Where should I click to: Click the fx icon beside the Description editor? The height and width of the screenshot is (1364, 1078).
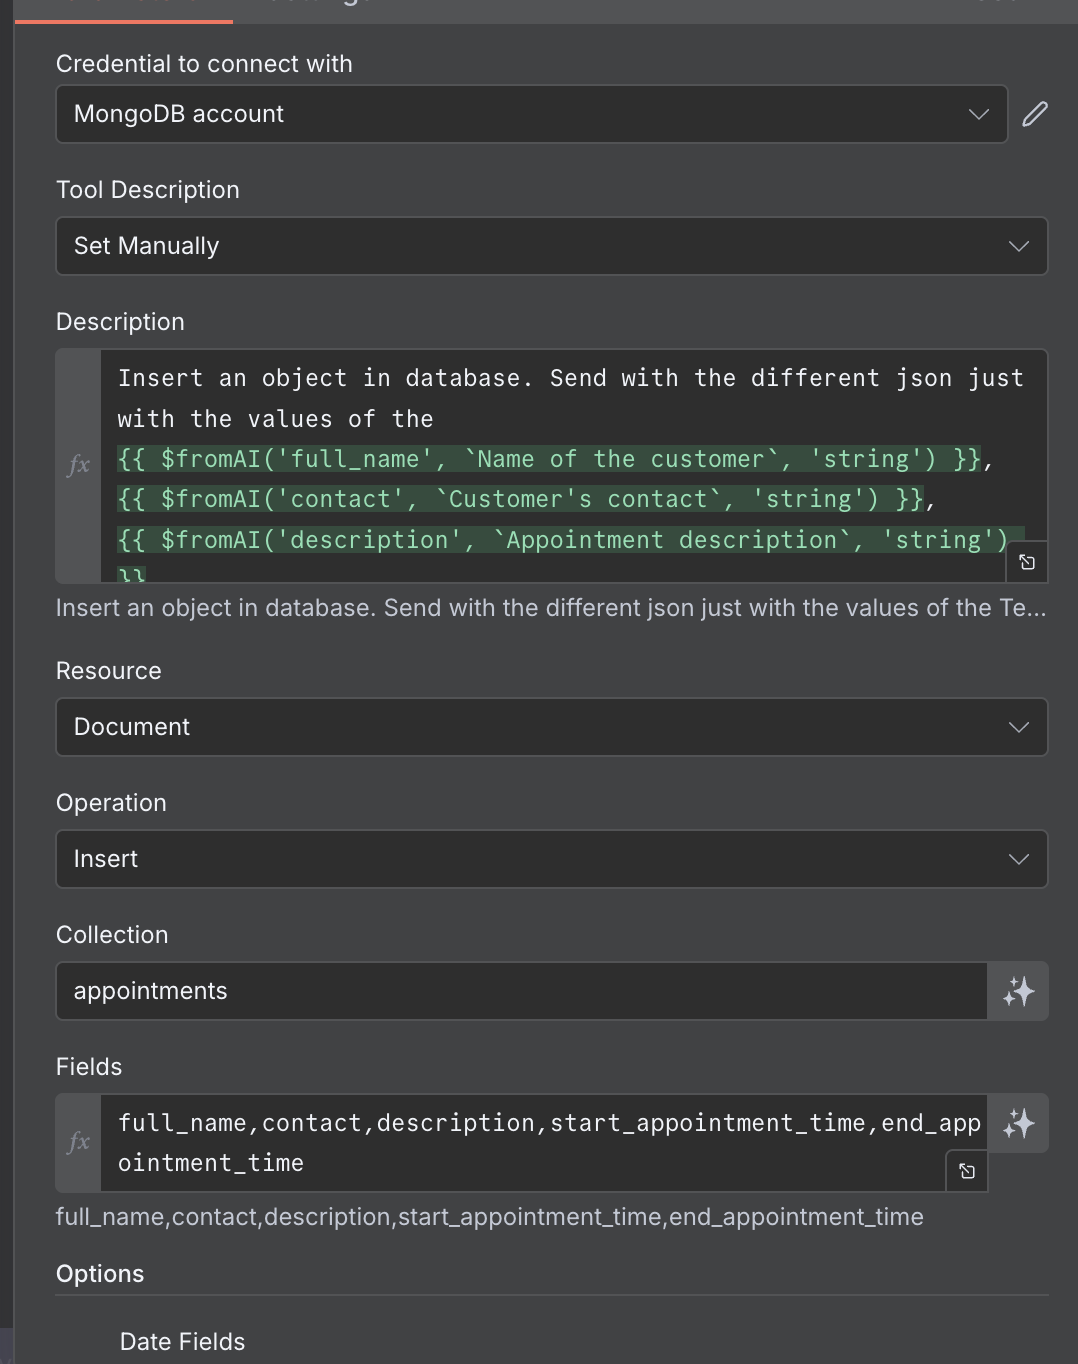(x=79, y=465)
